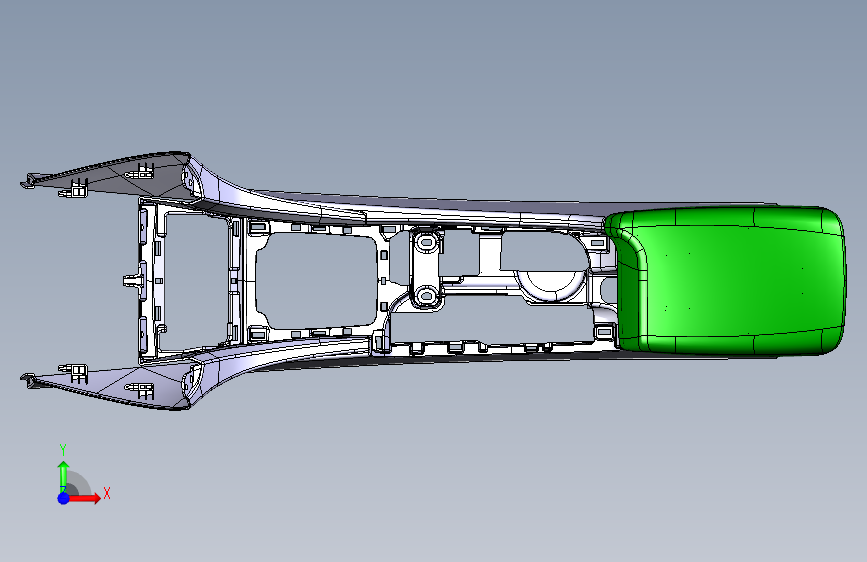Viewport: 867px width, 562px height.
Task: Click the red X axis arrow of the triad
Action: (84, 498)
